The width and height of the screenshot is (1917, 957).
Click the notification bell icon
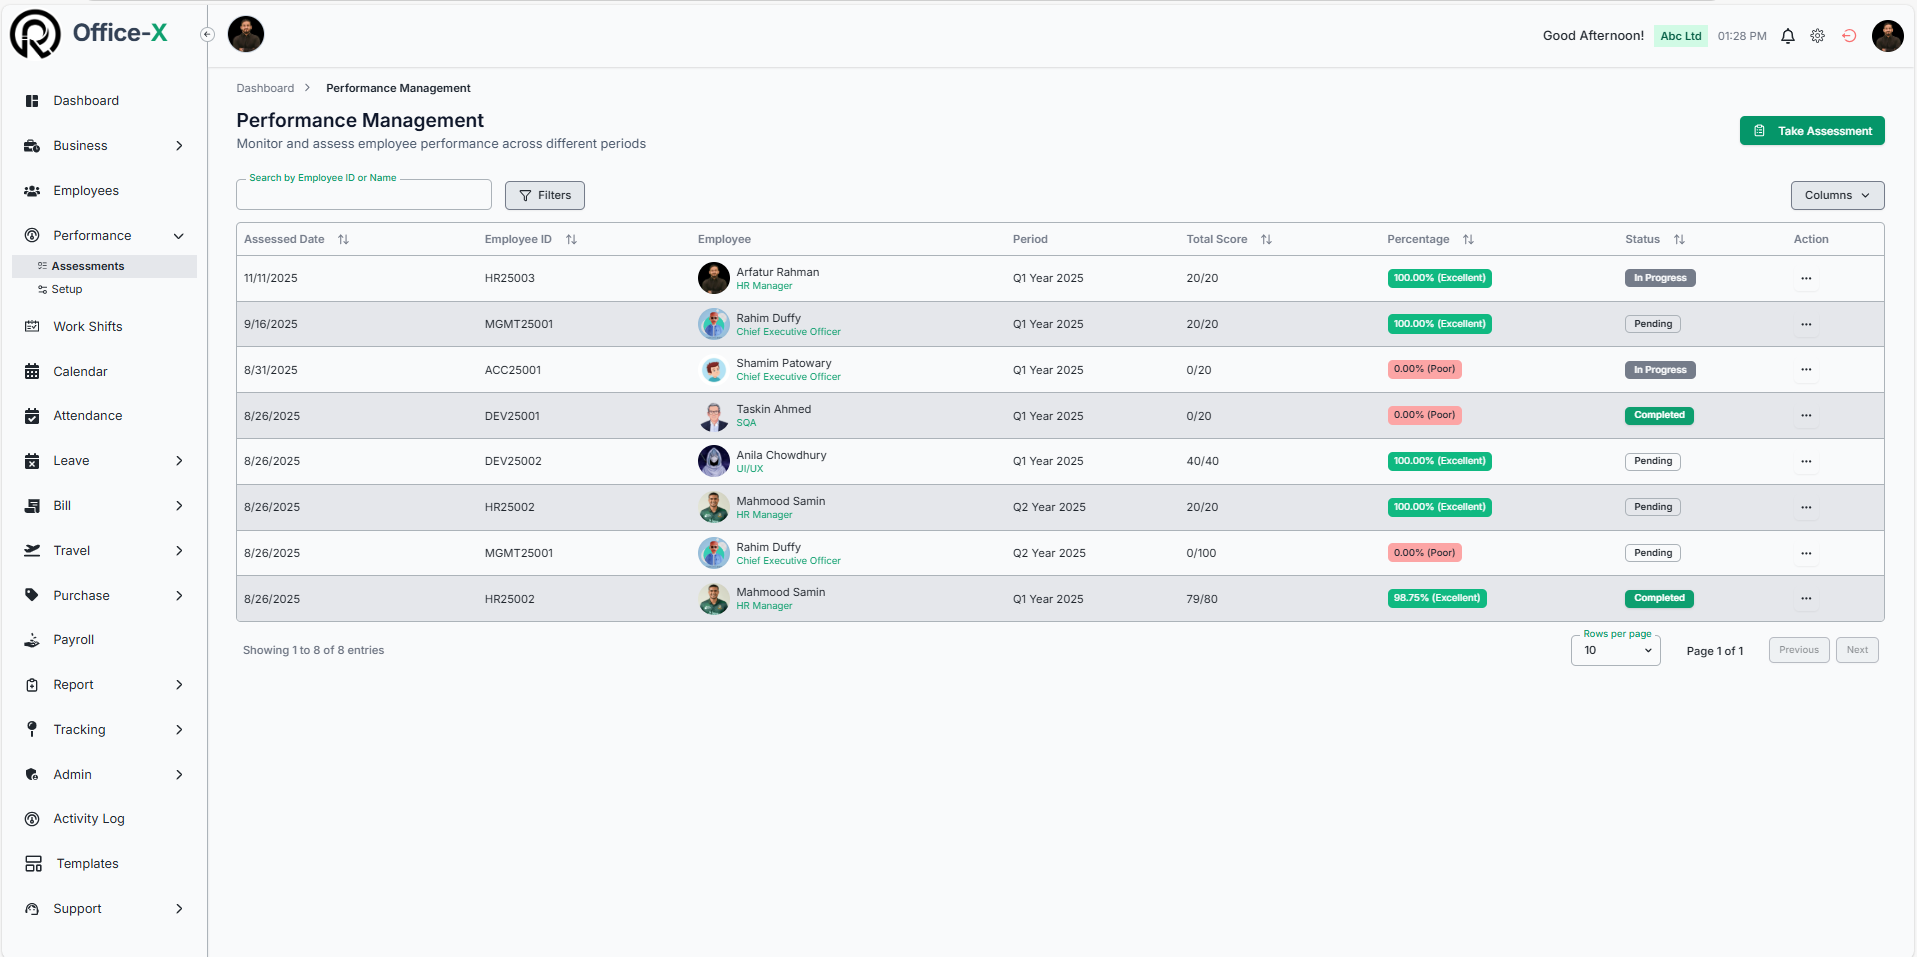coord(1788,36)
